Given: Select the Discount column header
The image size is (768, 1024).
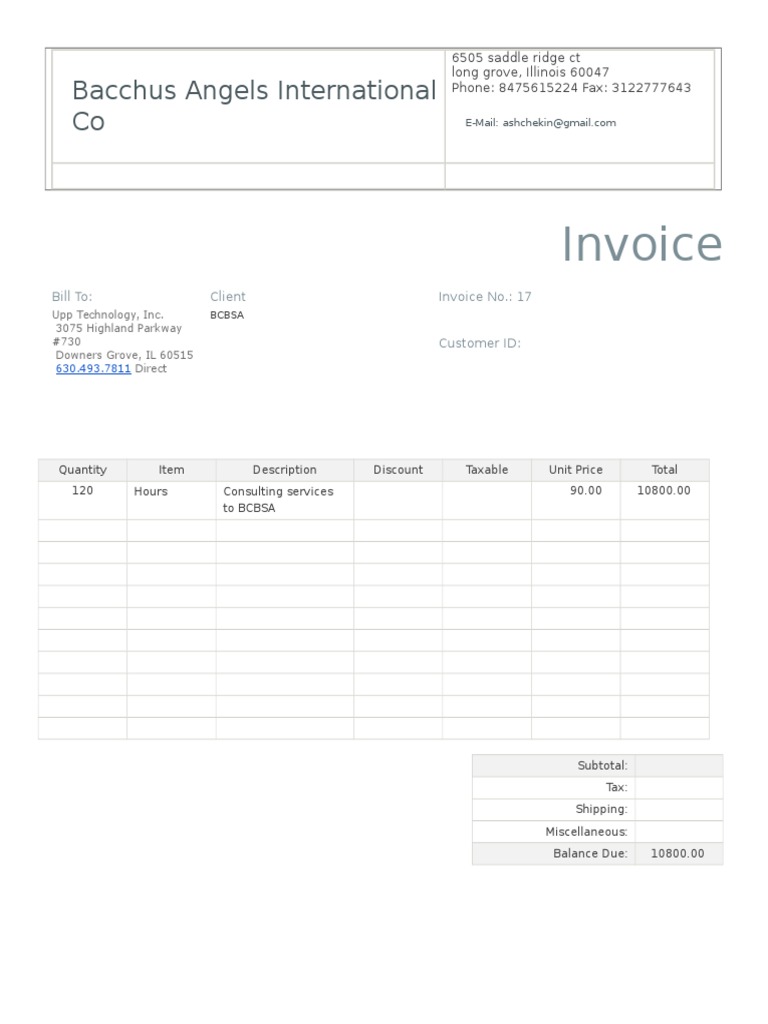Looking at the screenshot, I should click(398, 470).
